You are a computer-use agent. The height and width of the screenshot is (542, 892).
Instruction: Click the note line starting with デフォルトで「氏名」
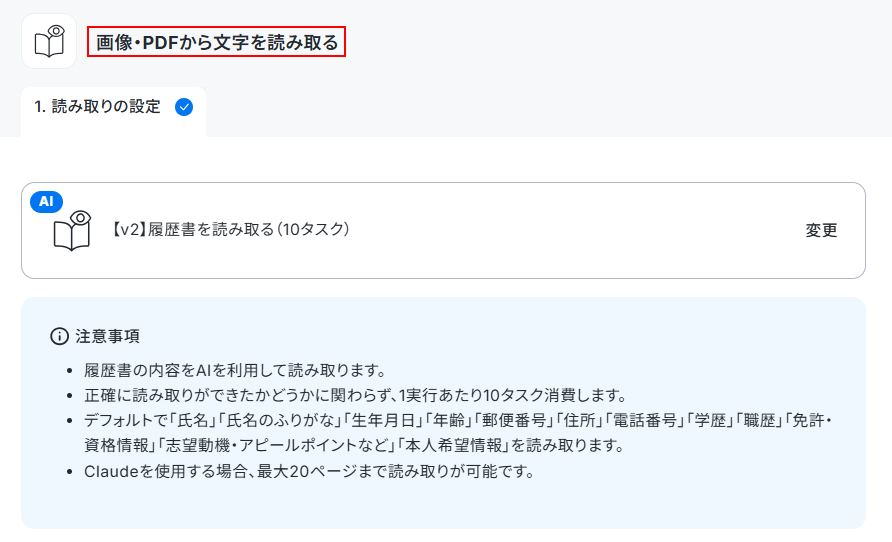458,420
